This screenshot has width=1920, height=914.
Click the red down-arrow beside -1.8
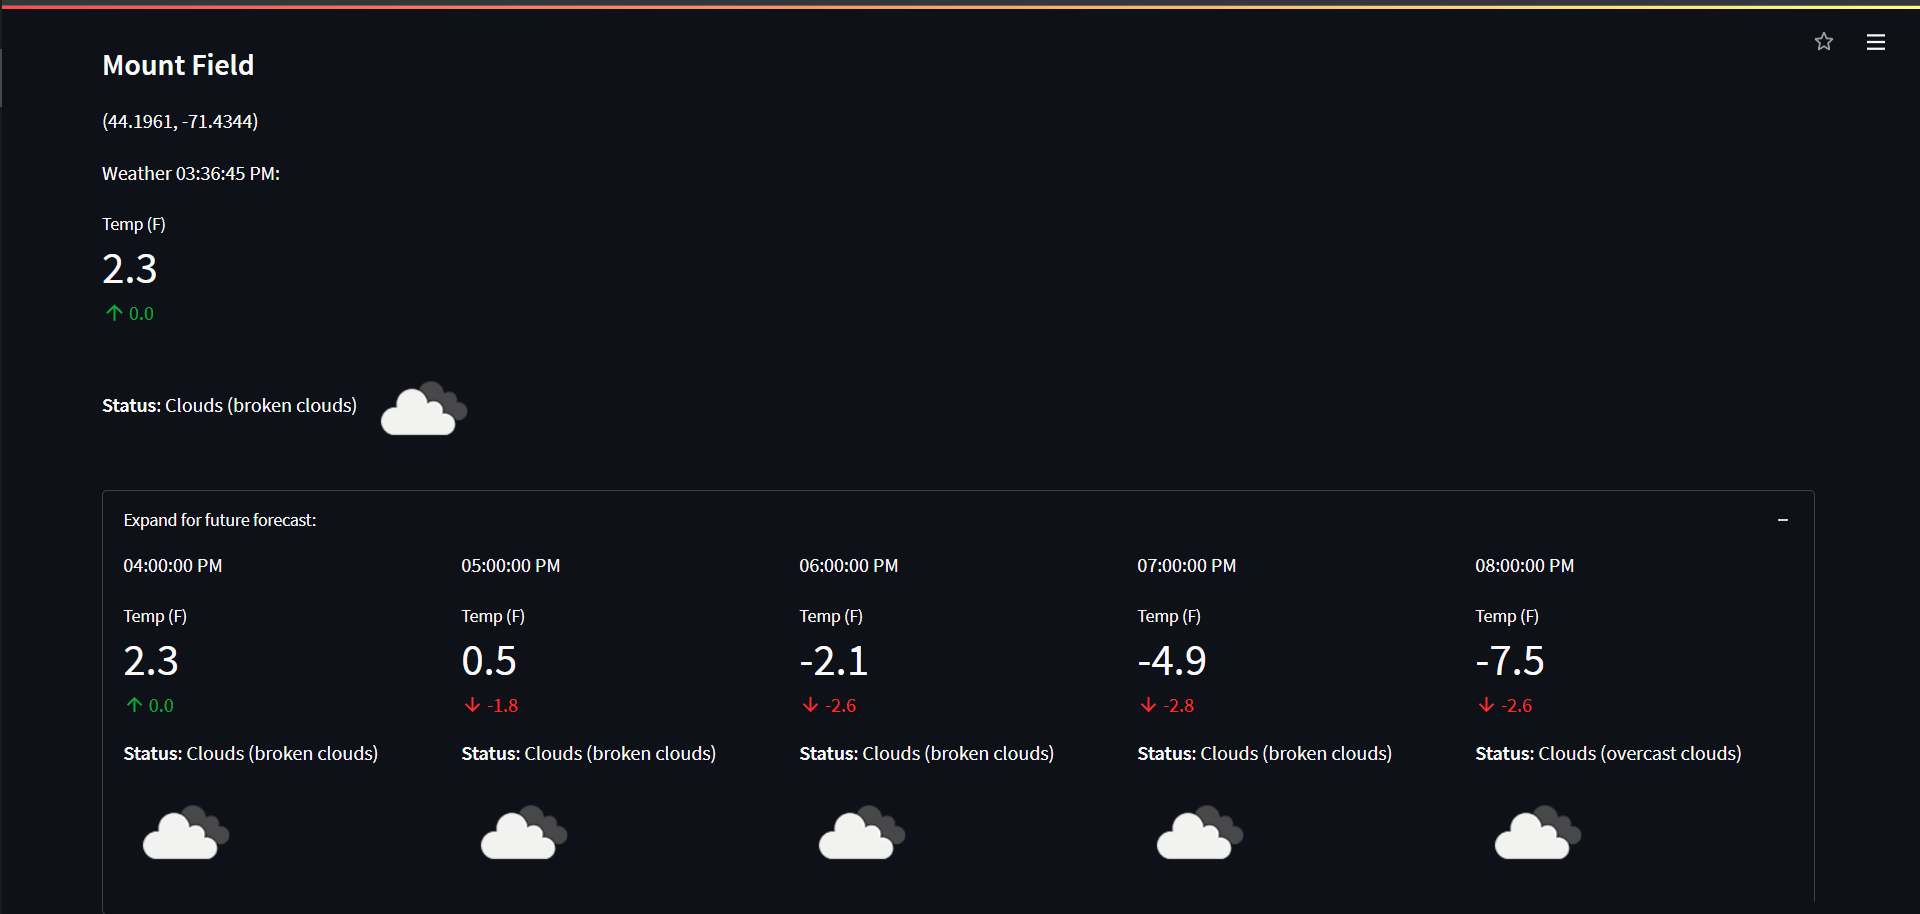[x=472, y=704]
